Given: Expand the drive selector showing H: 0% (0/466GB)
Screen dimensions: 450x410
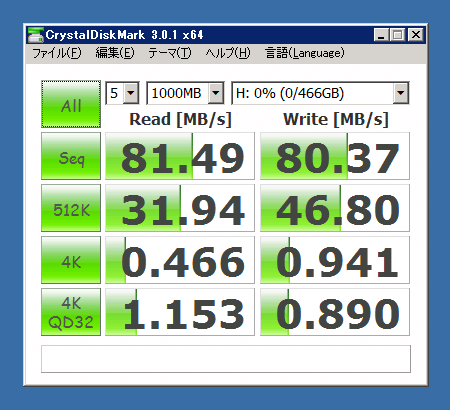Looking at the screenshot, I should (401, 93).
